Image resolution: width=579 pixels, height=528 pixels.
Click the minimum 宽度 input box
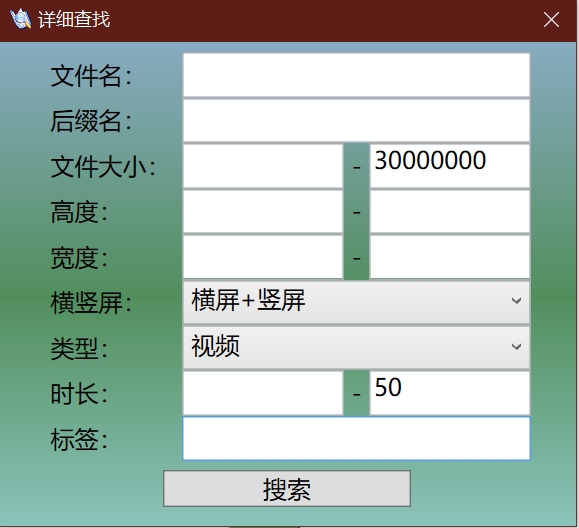click(263, 257)
